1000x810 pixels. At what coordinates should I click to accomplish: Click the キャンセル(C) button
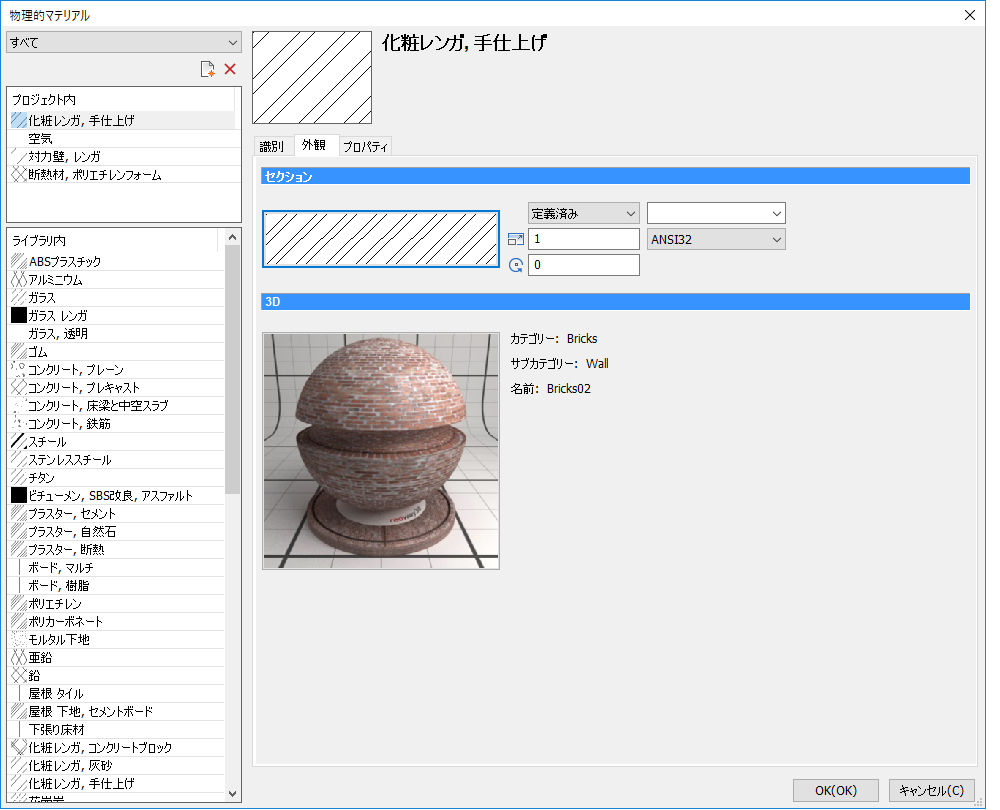[931, 790]
